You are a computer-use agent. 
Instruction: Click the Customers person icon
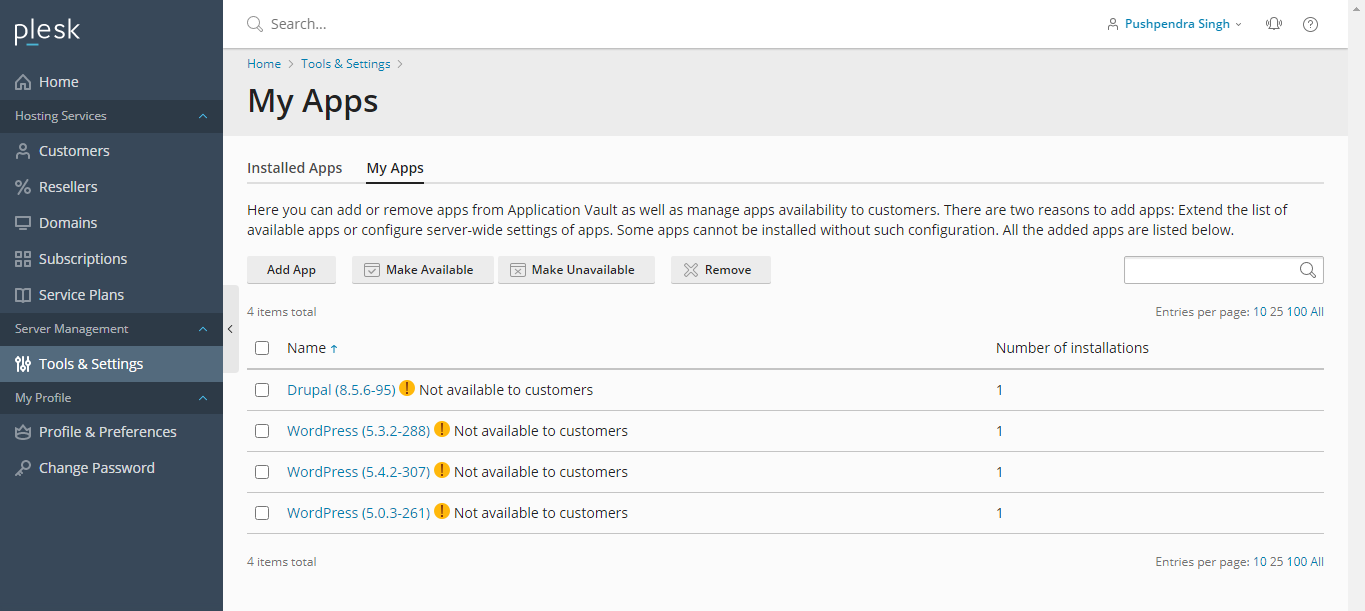[23, 151]
